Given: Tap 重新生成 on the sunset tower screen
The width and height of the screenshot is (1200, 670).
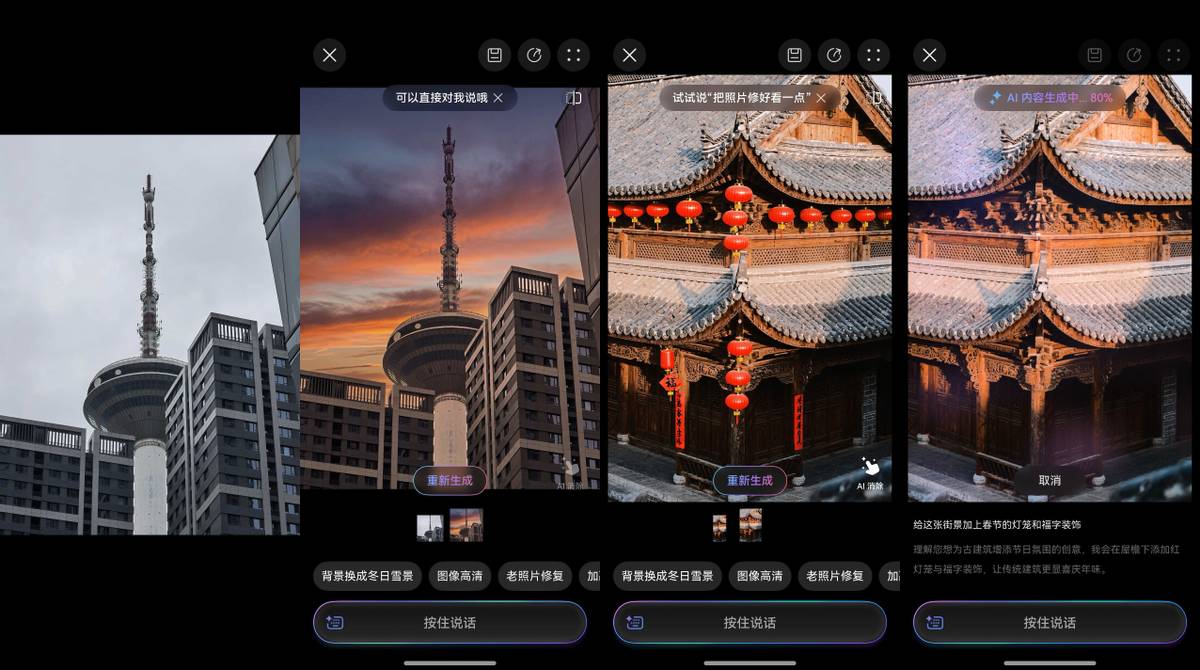Looking at the screenshot, I should click(x=449, y=480).
